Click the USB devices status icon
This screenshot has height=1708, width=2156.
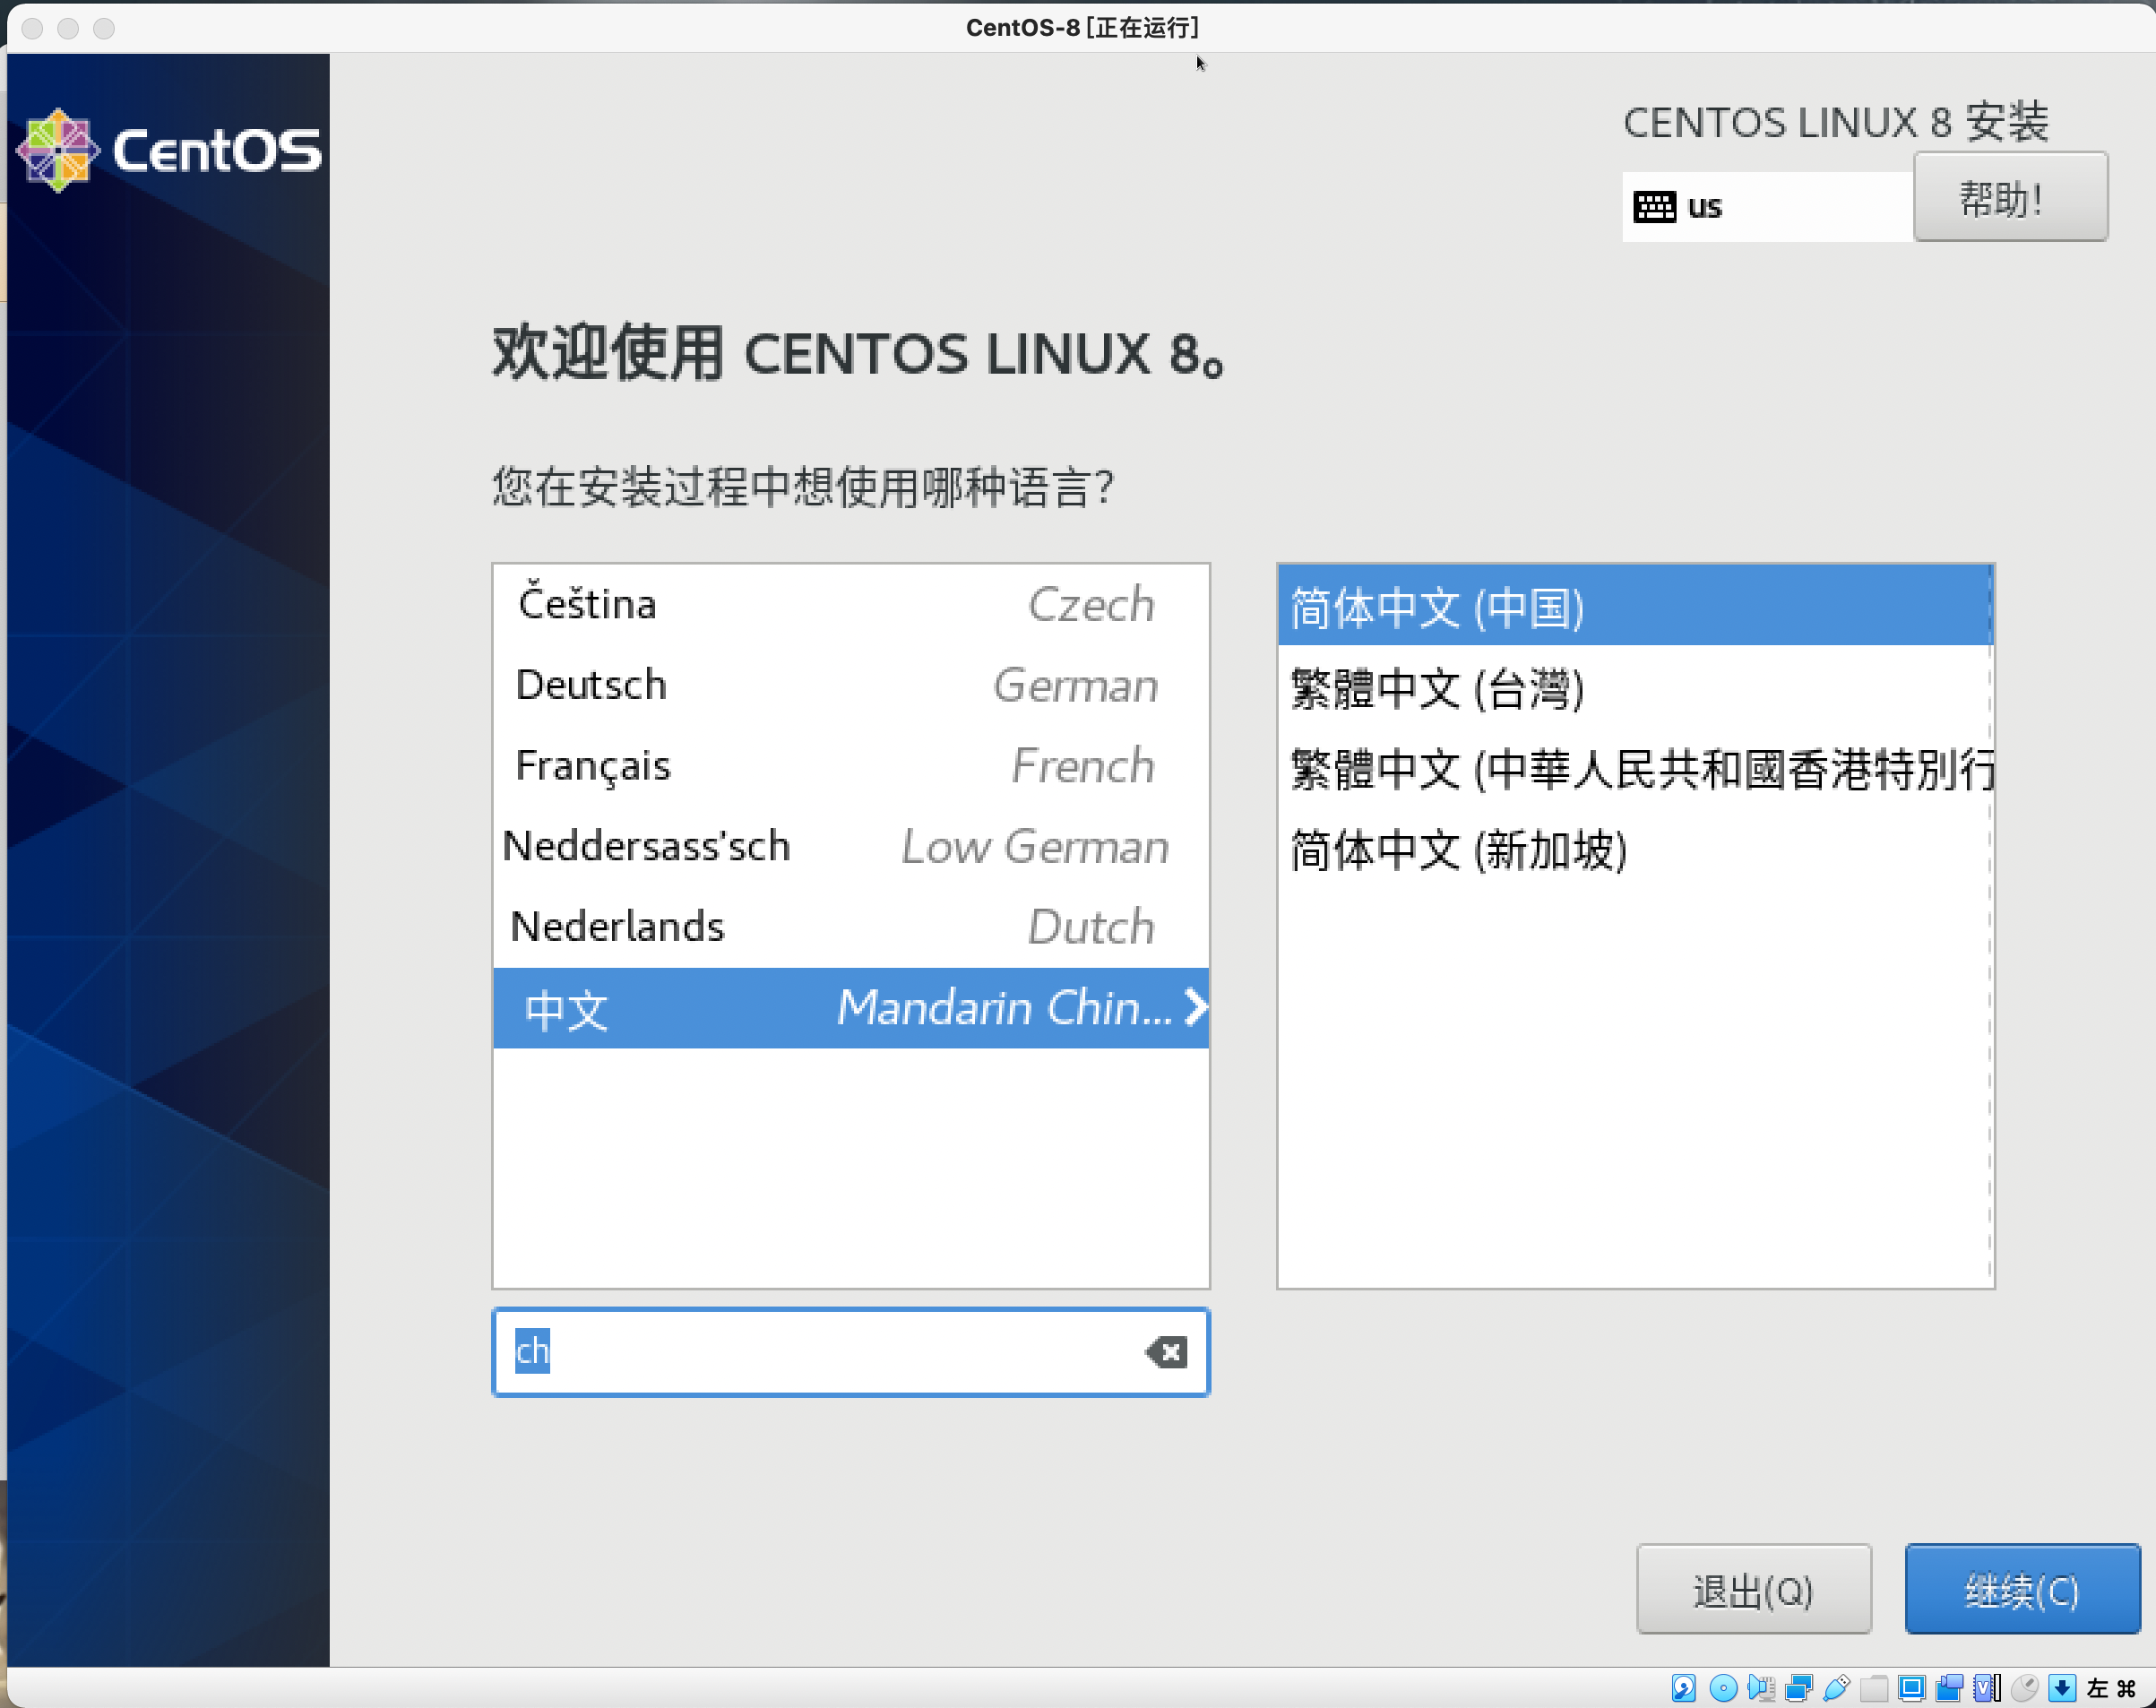pos(1837,1688)
